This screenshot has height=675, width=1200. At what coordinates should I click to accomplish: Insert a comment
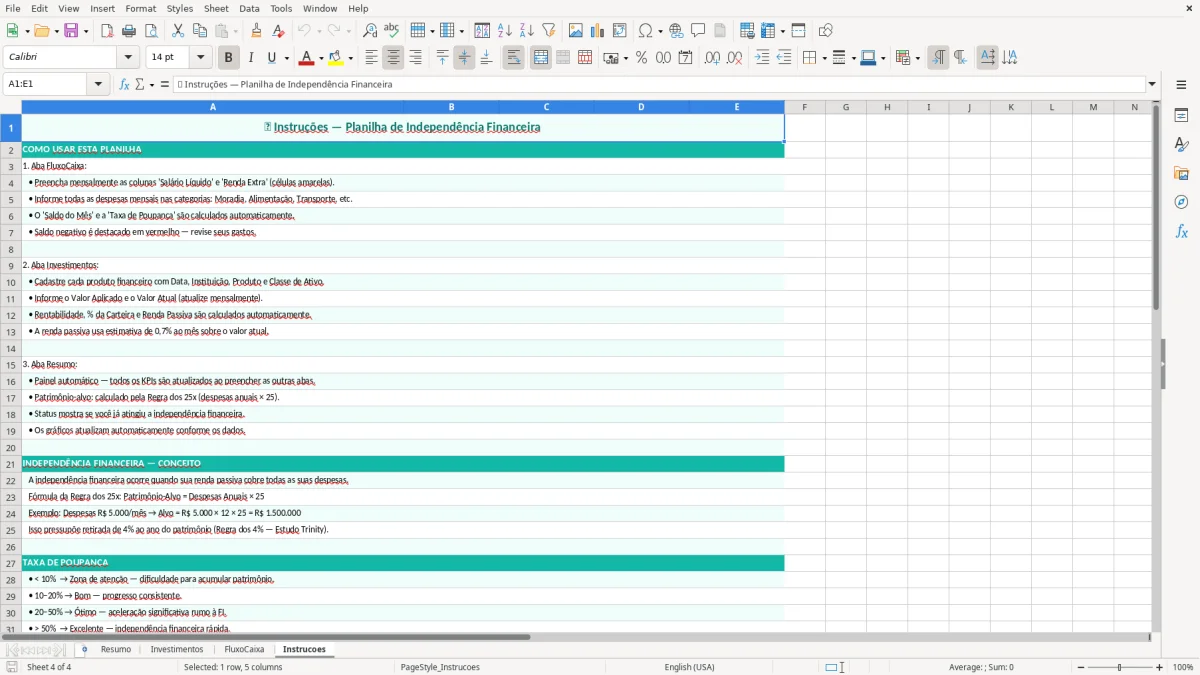pyautogui.click(x=699, y=31)
